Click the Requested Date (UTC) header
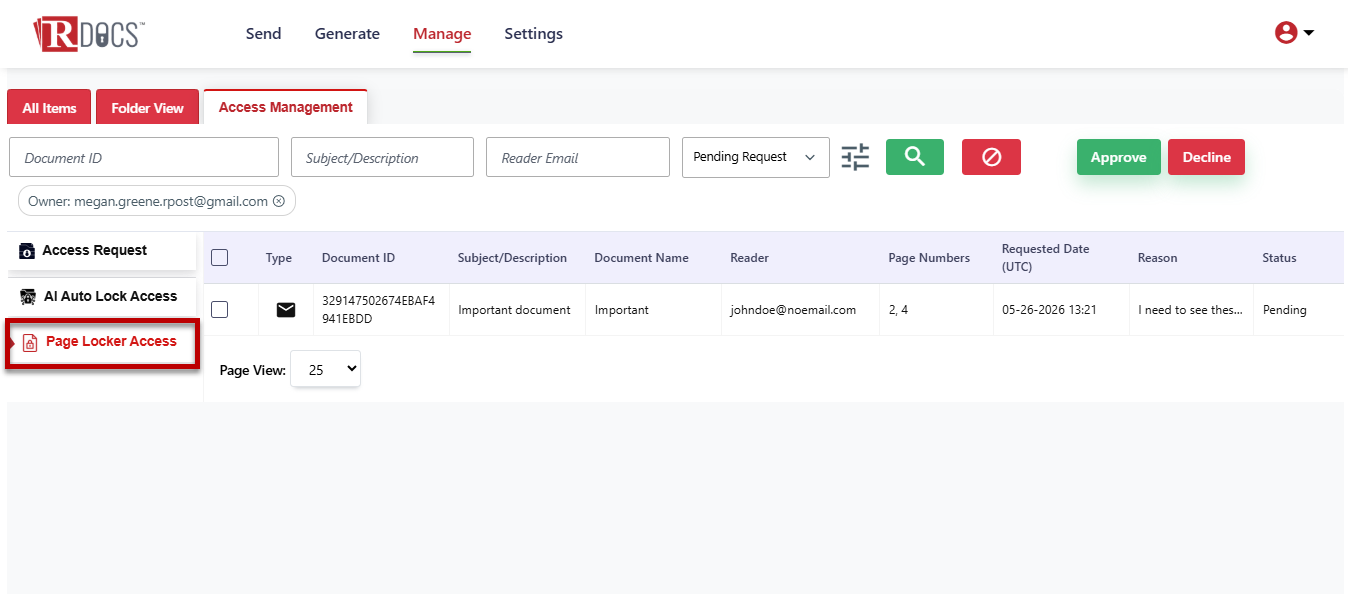Viewport: 1348px width, 594px height. pyautogui.click(x=1045, y=258)
